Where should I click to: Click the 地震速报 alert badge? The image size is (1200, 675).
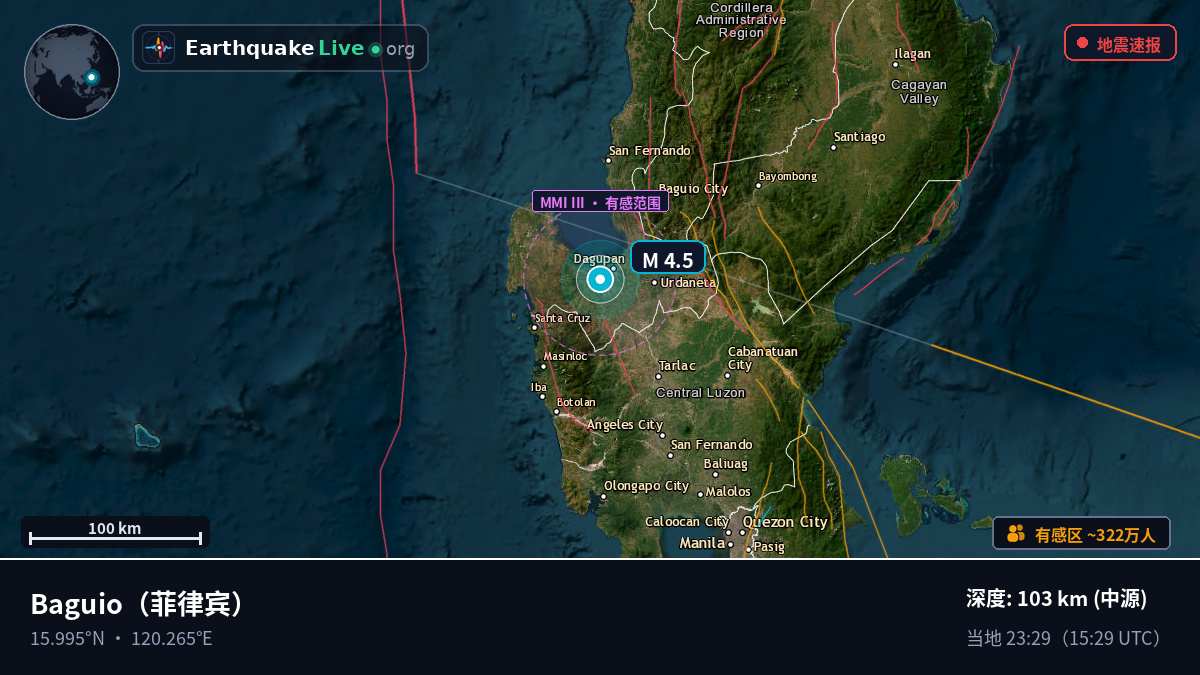[x=1120, y=43]
